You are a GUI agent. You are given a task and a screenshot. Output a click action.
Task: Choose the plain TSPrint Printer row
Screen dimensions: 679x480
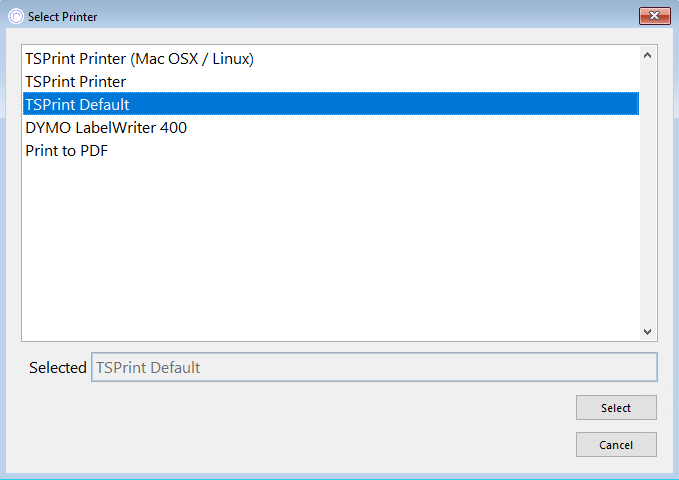point(331,81)
